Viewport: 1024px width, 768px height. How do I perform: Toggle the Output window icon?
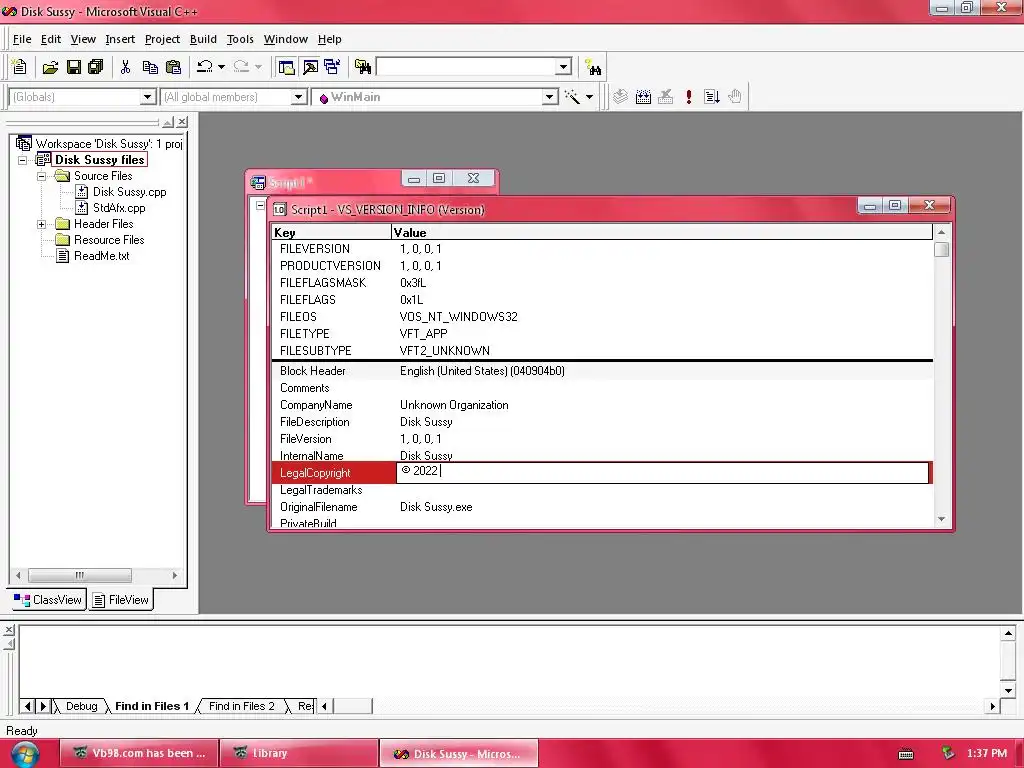pyautogui.click(x=310, y=67)
